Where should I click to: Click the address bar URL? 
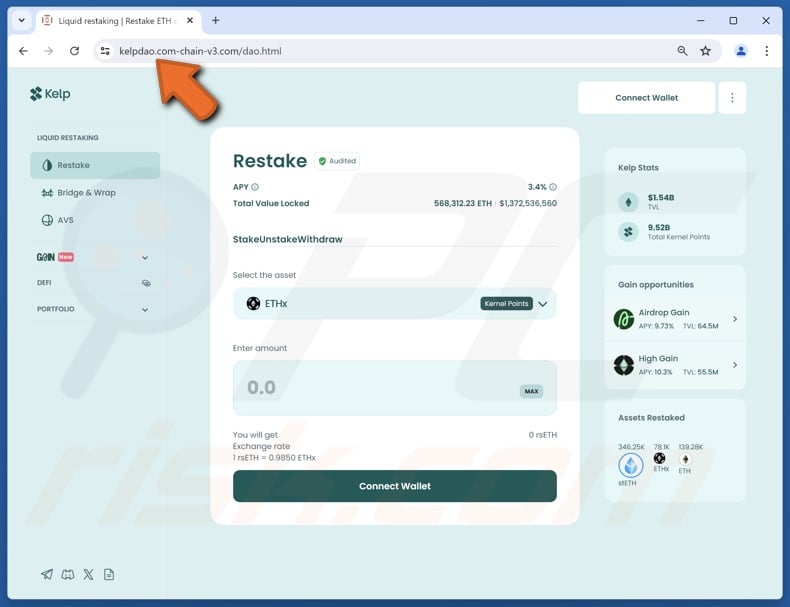tap(200, 51)
